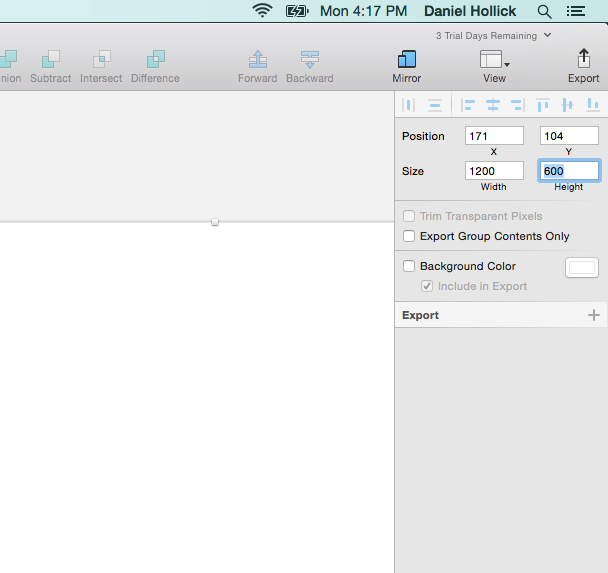Align layers to left edge
The width and height of the screenshot is (608, 573).
468,105
